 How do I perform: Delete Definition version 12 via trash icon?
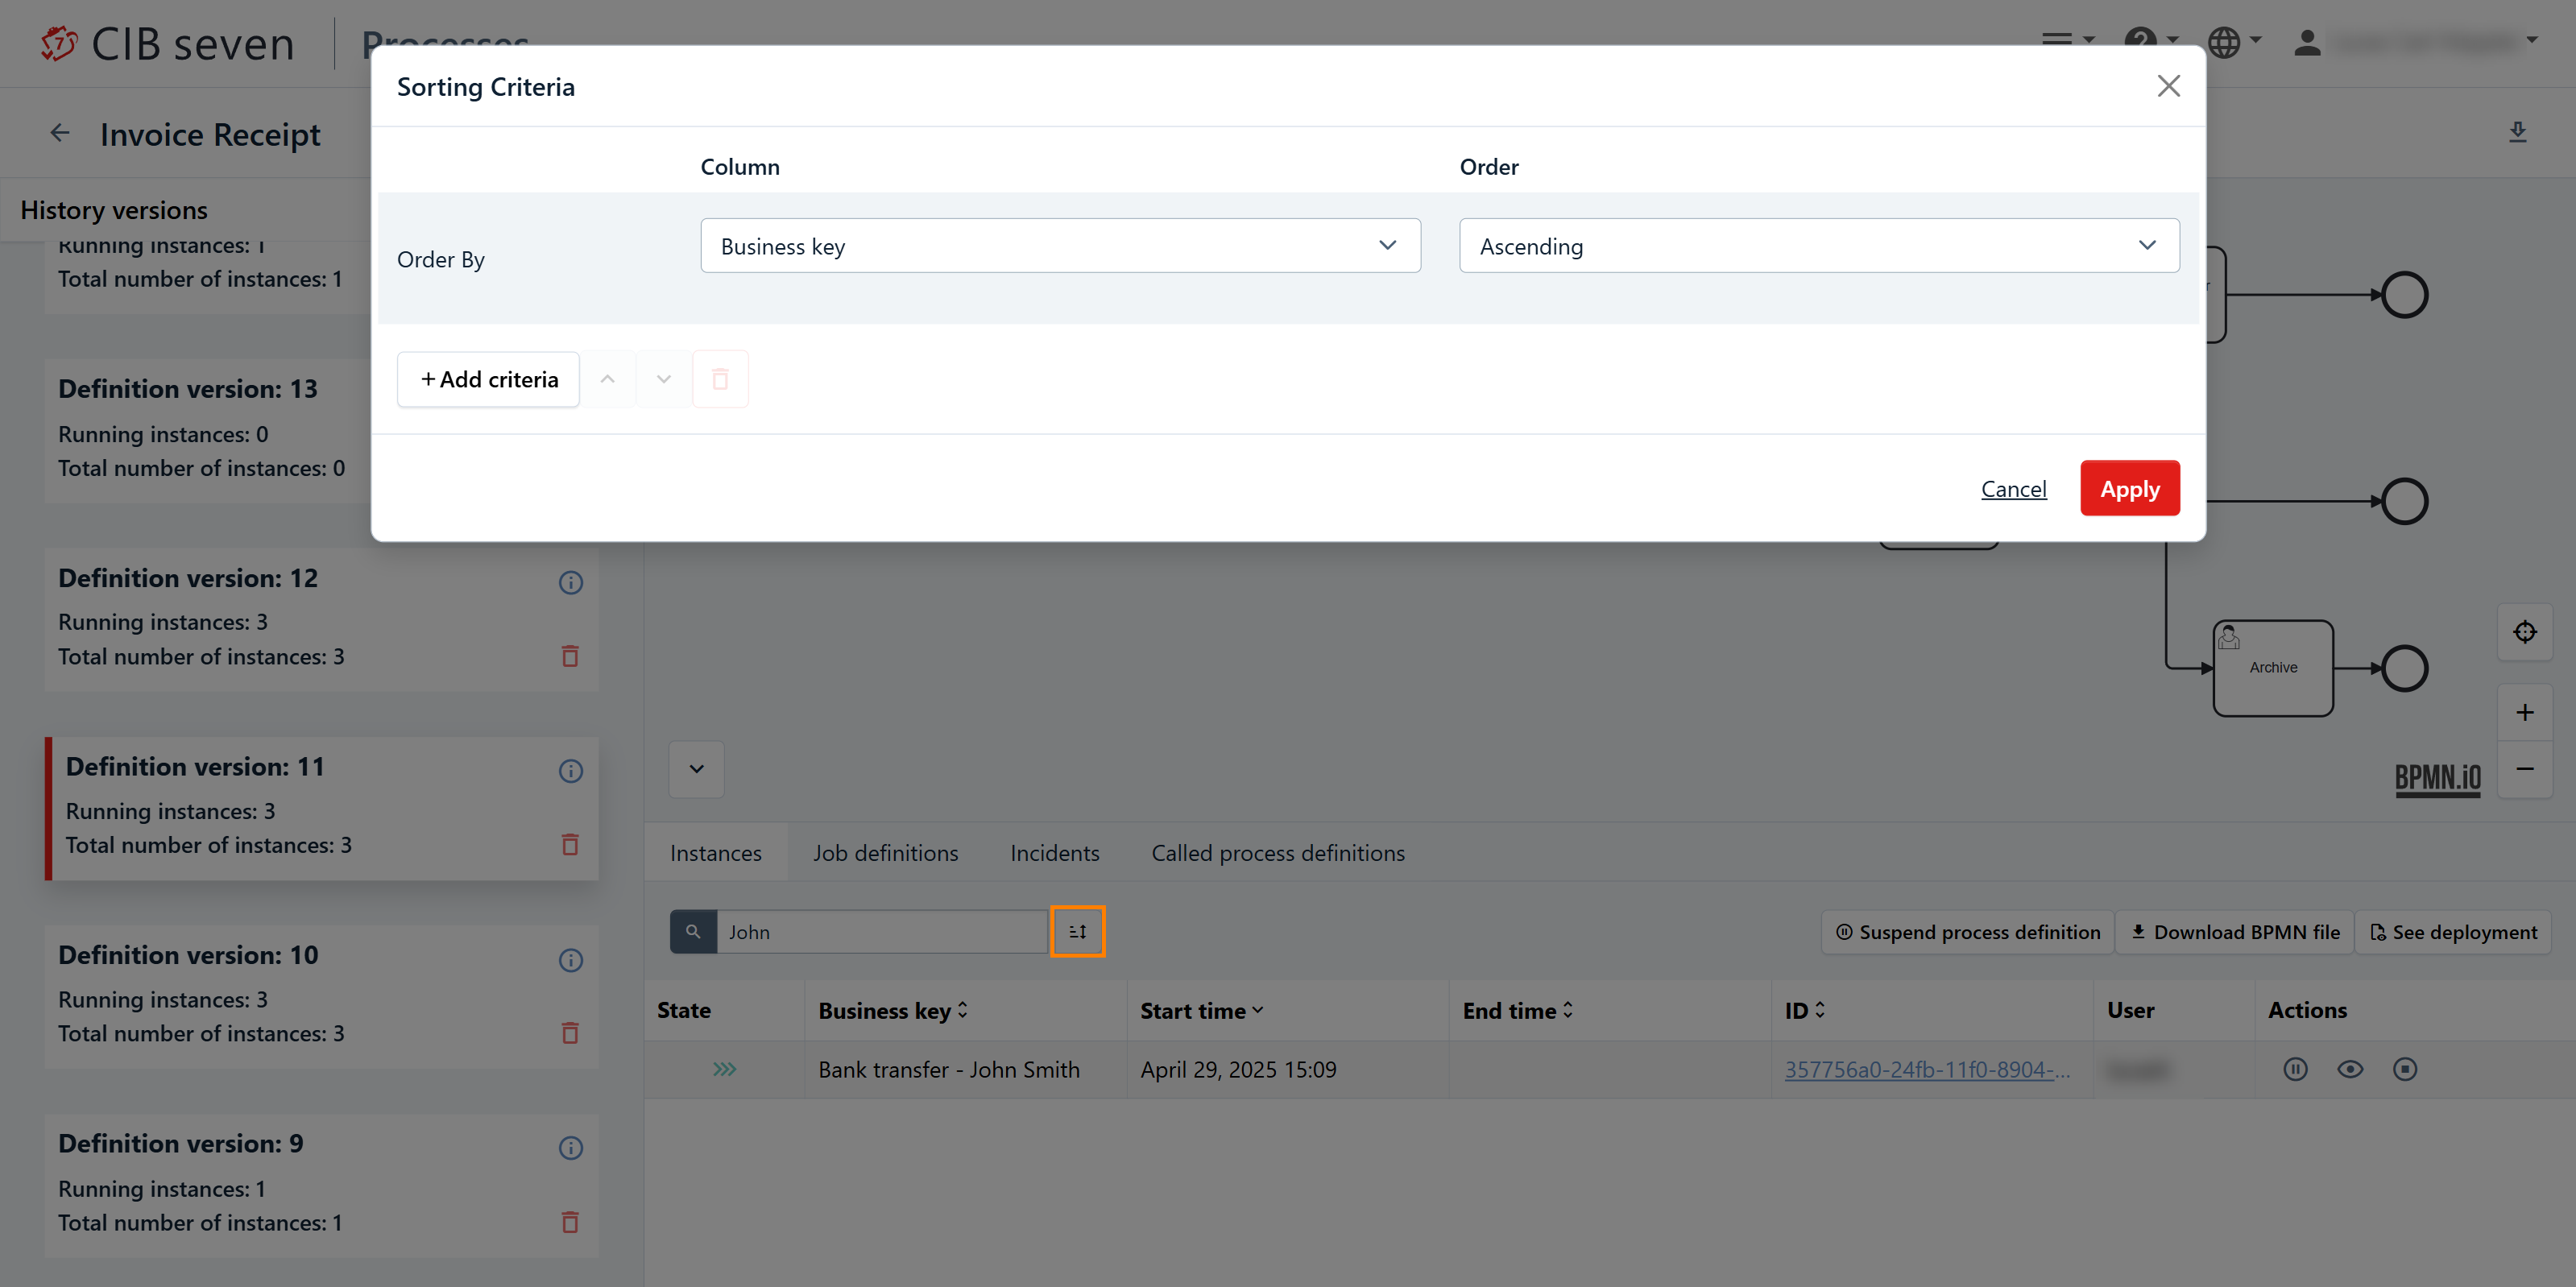tap(570, 656)
